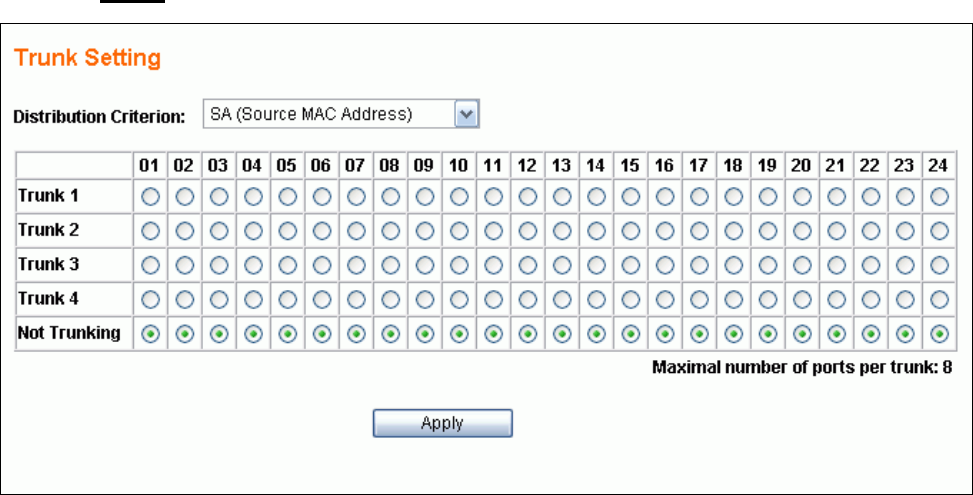Click the SA (Source MAC Address) combo box
973x495 pixels.
point(330,114)
